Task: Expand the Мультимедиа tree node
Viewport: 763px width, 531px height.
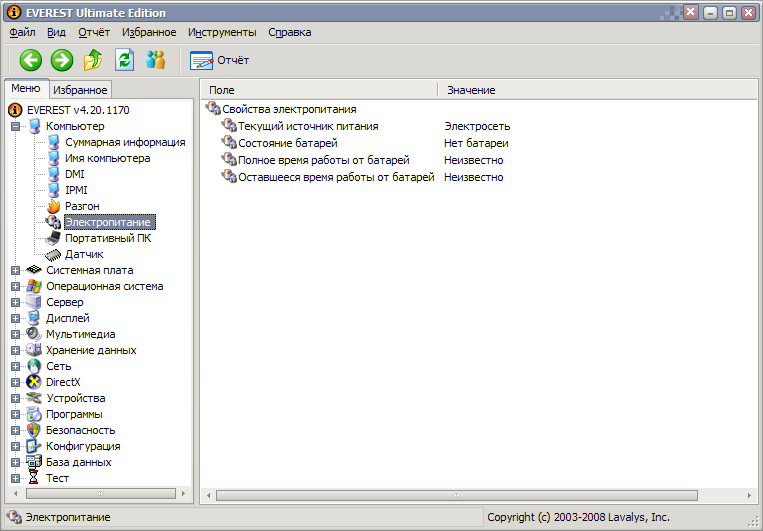Action: point(16,334)
